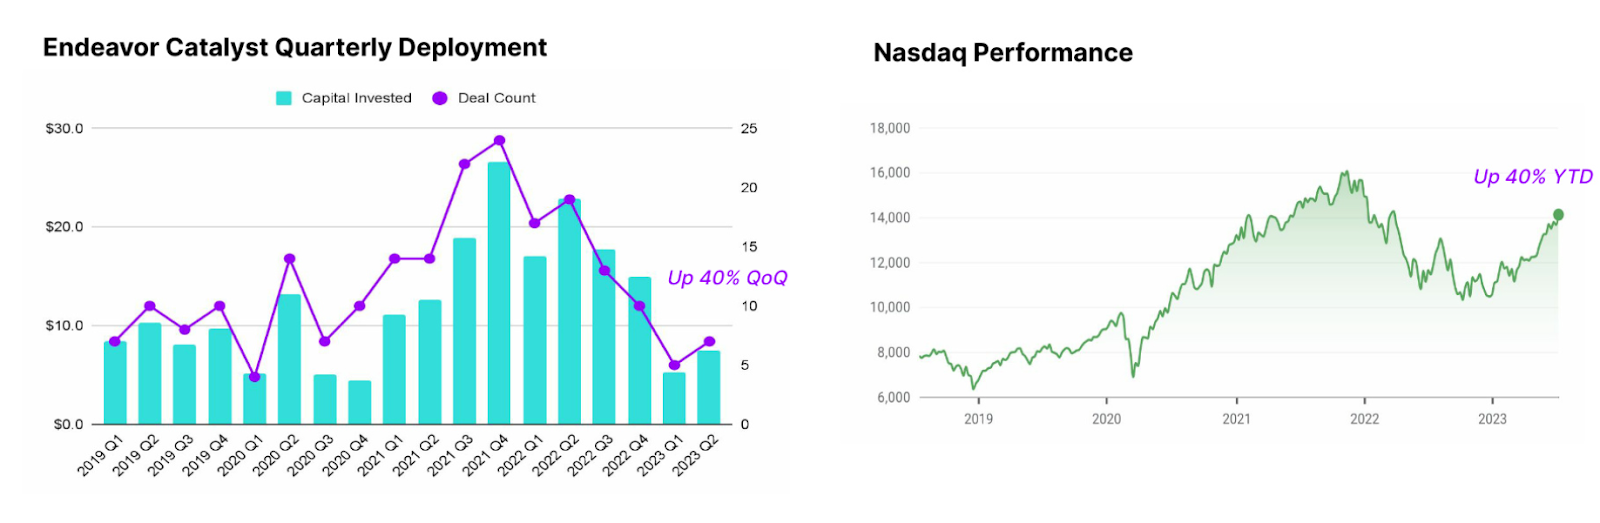Screen dimensions: 1600x523
Task: Click the Deal Count point for 2023 Q2
Action: point(709,342)
